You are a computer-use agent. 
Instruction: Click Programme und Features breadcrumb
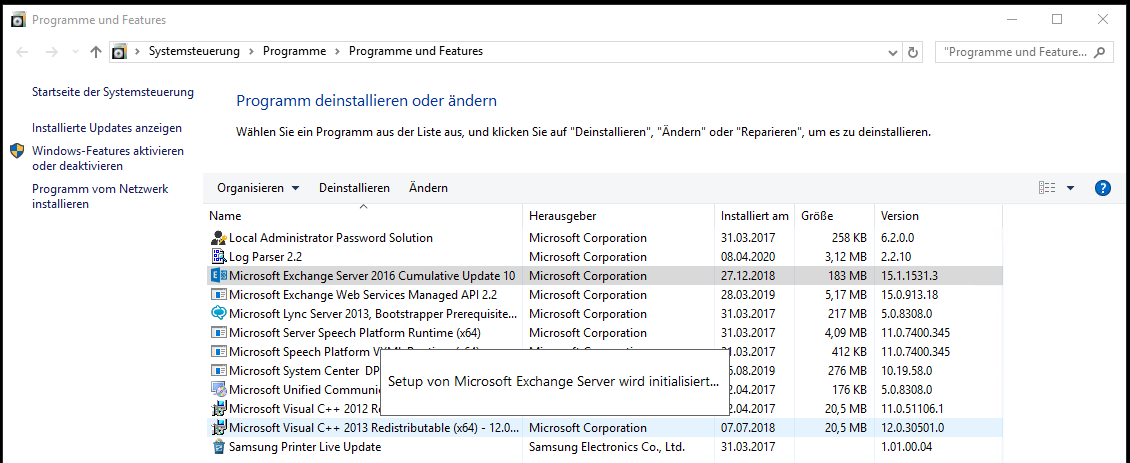click(x=416, y=52)
